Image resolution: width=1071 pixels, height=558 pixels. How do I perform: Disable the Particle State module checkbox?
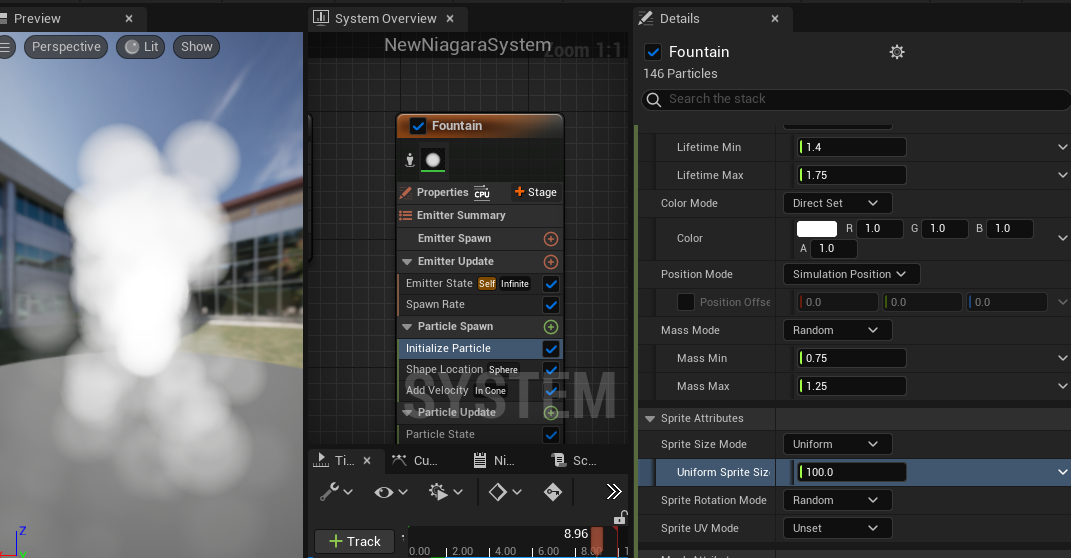551,434
